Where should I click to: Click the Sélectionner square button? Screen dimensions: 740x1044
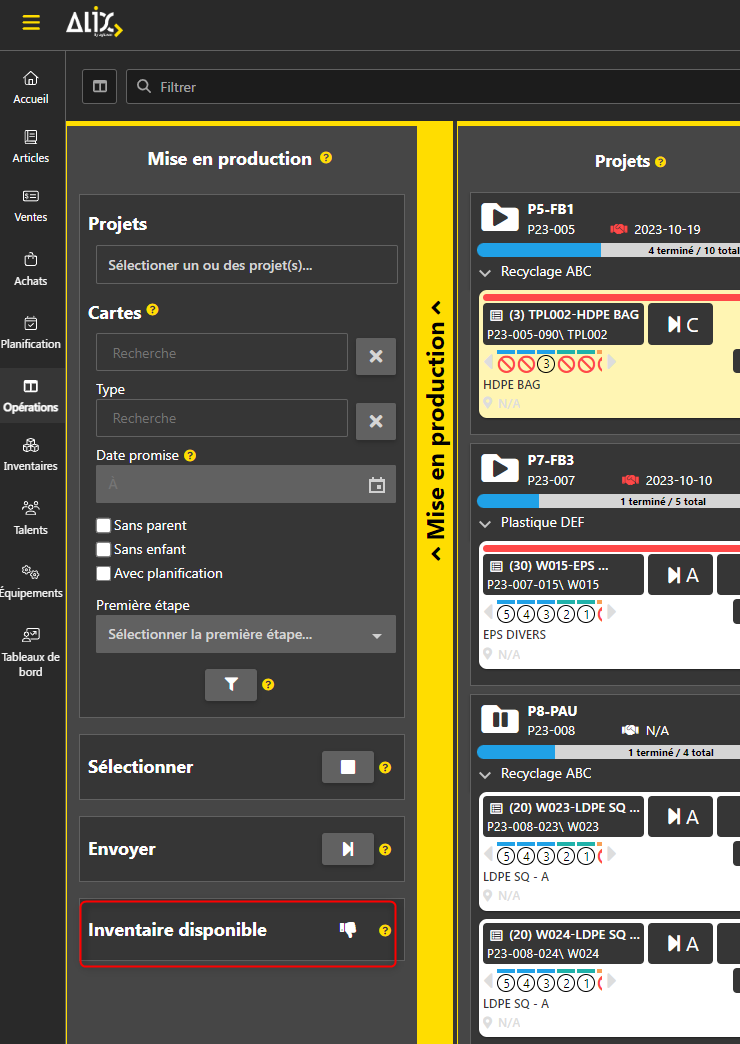pyautogui.click(x=347, y=767)
